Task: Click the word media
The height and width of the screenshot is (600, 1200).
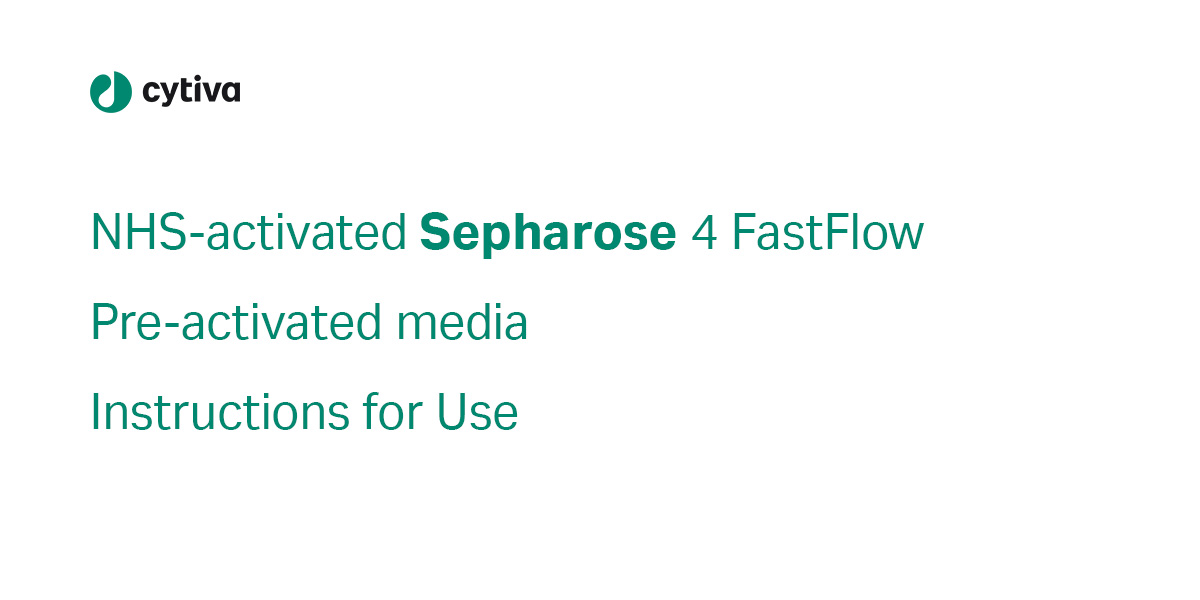Action: (x=463, y=323)
